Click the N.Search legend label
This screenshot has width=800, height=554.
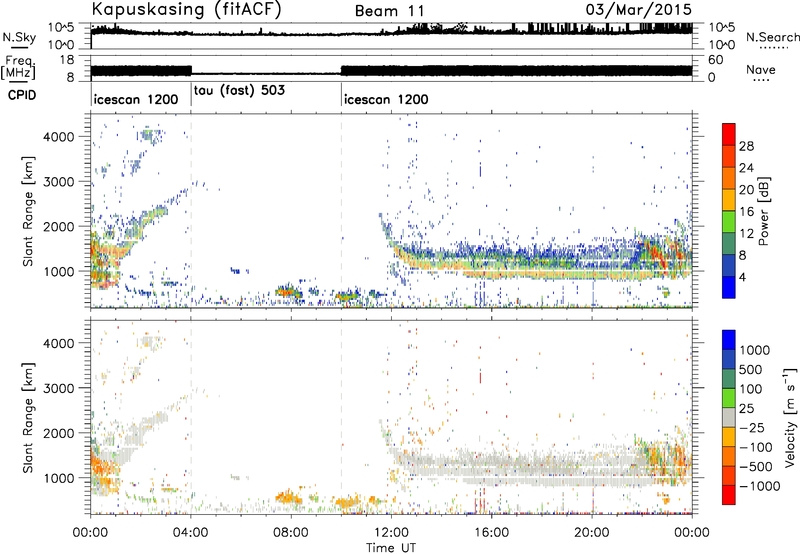(x=772, y=37)
